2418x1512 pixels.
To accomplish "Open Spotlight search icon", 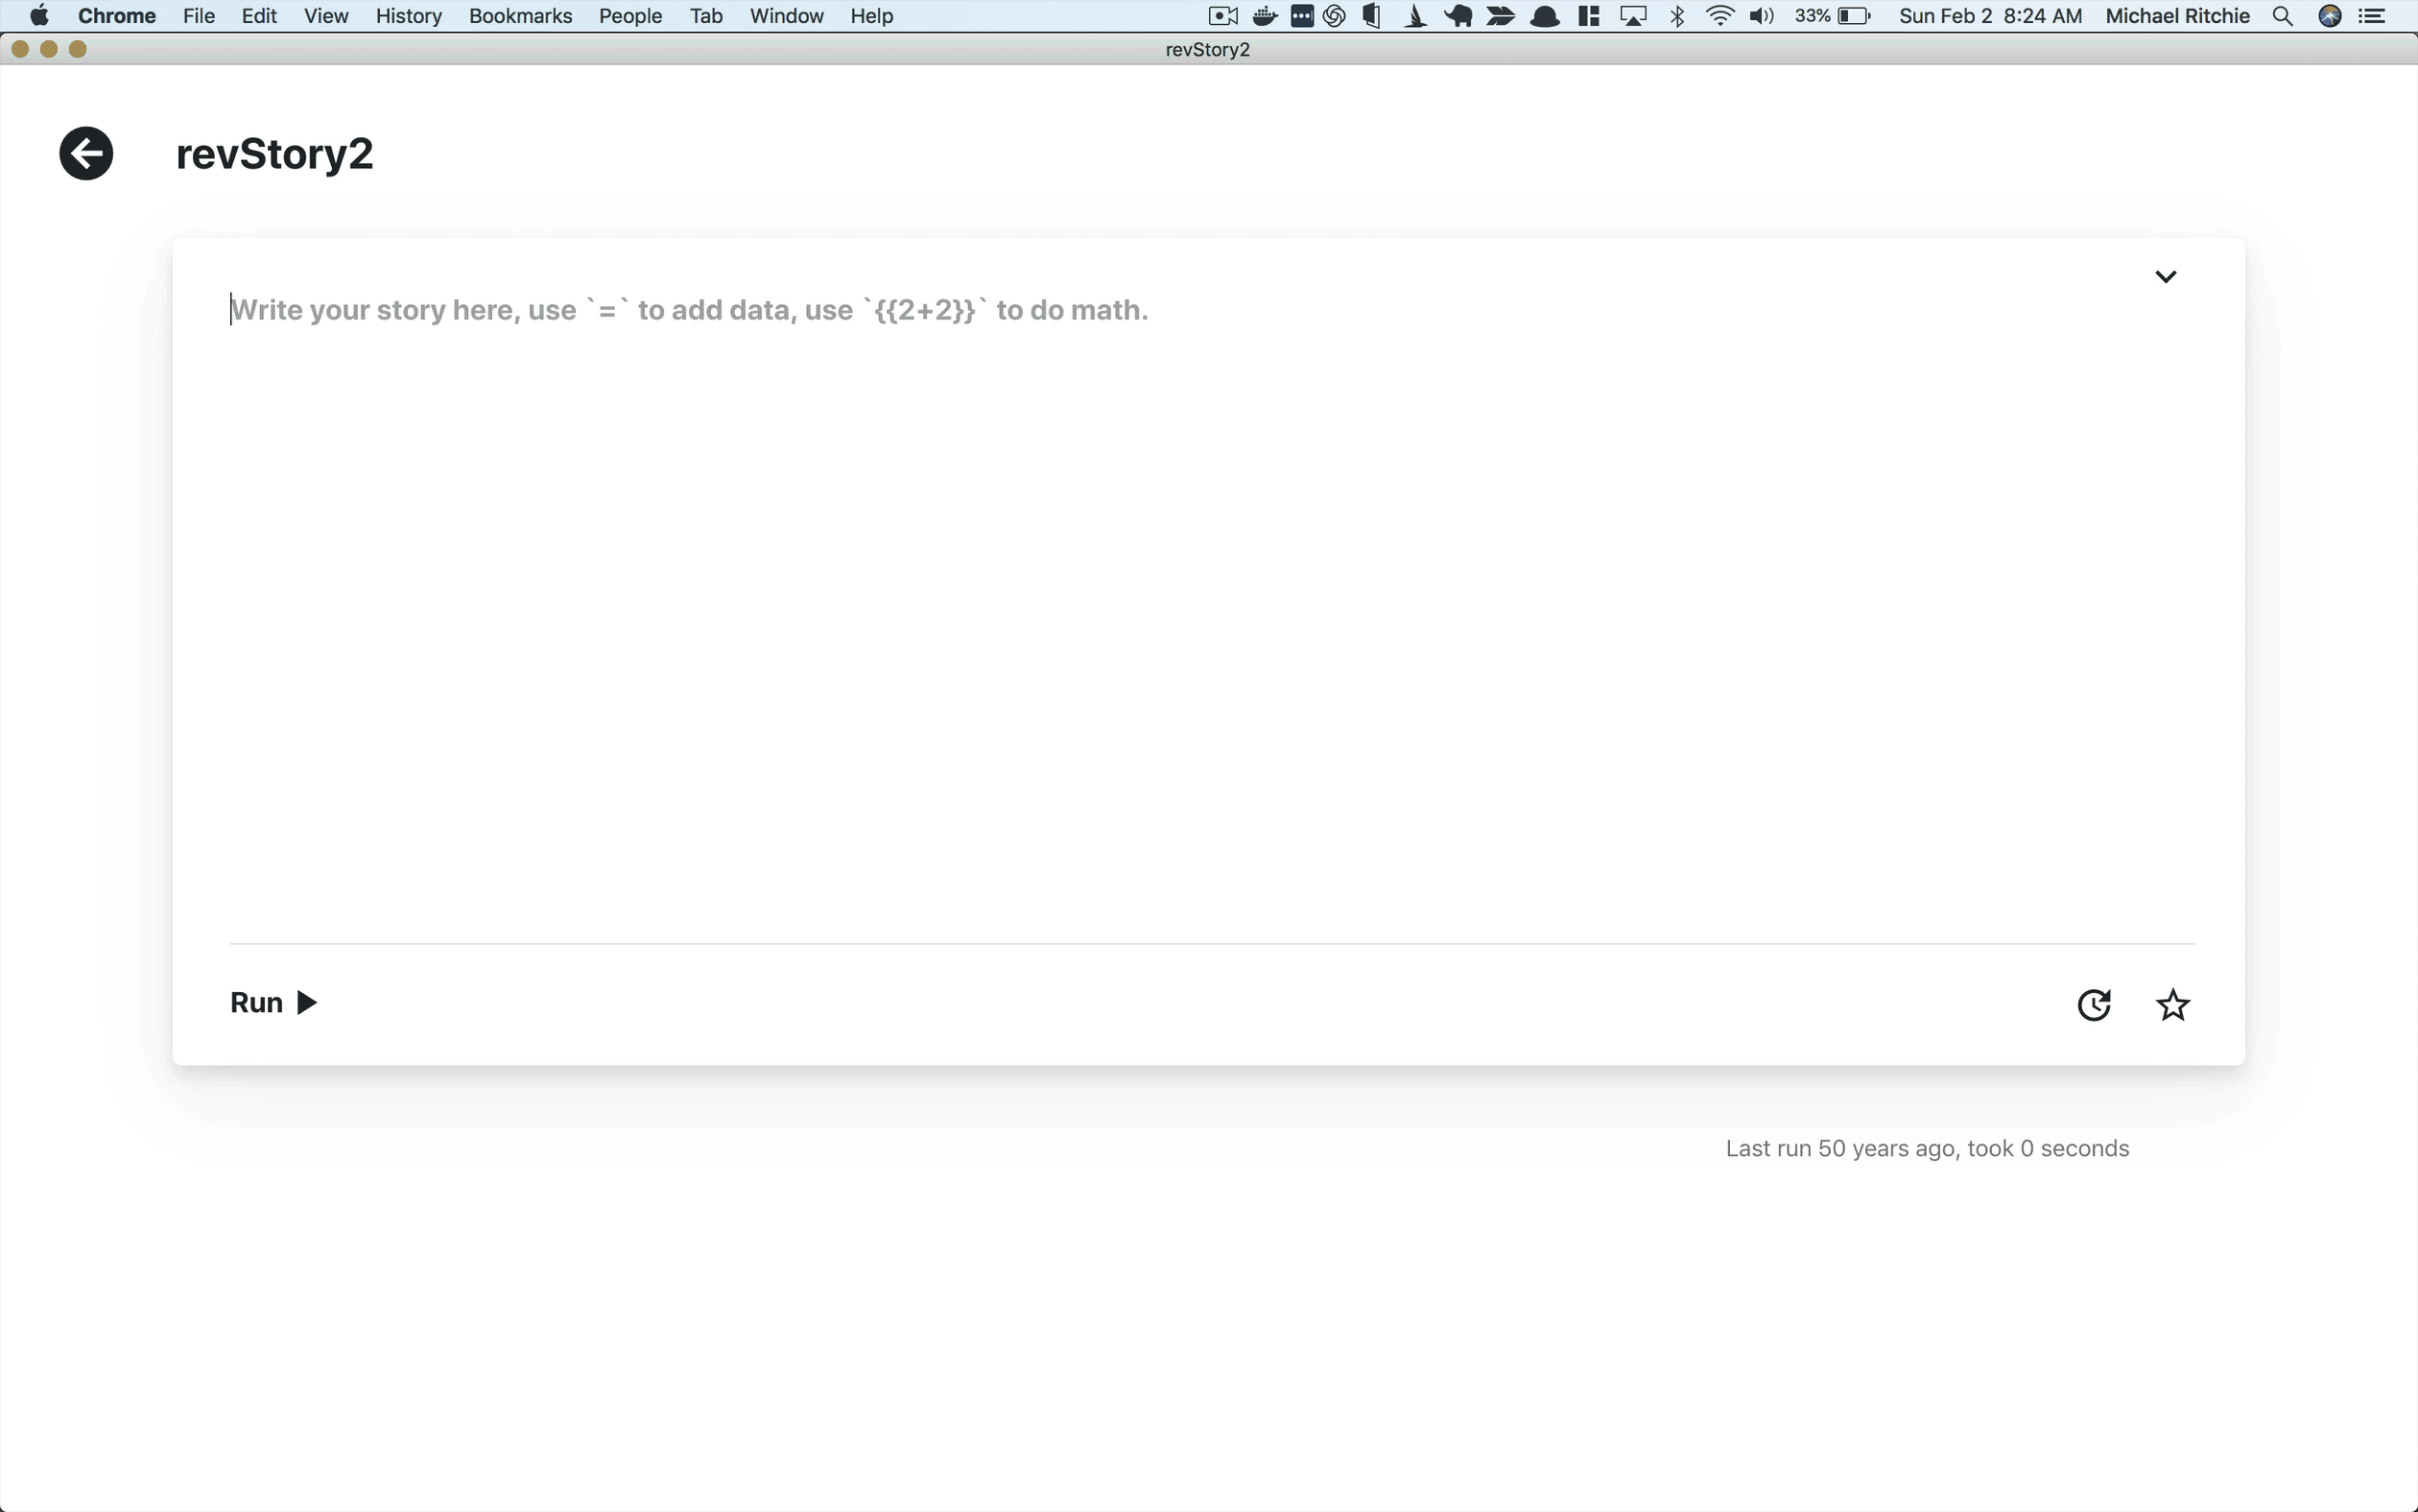I will [2282, 16].
